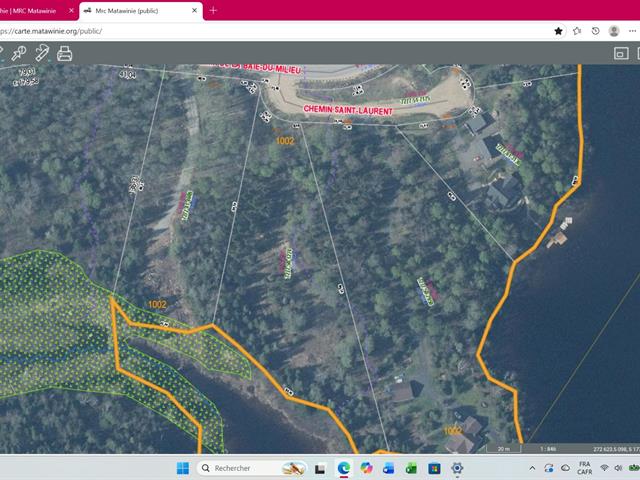Open Wi-Fi network tray icon
Image resolution: width=640 pixels, height=480 pixels.
[x=604, y=468]
